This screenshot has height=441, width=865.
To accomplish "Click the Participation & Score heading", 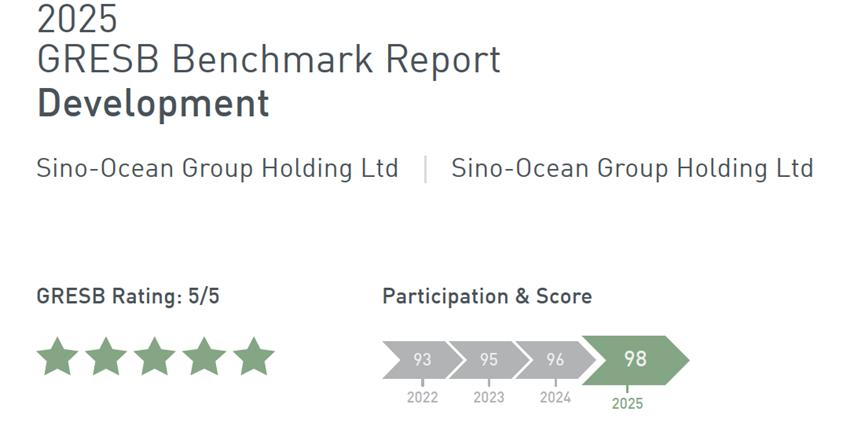I will [487, 297].
